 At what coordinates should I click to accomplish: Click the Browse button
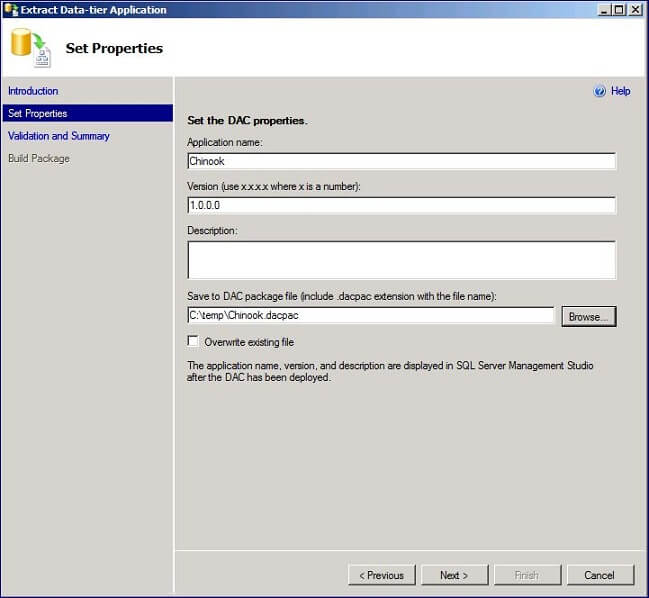(589, 317)
